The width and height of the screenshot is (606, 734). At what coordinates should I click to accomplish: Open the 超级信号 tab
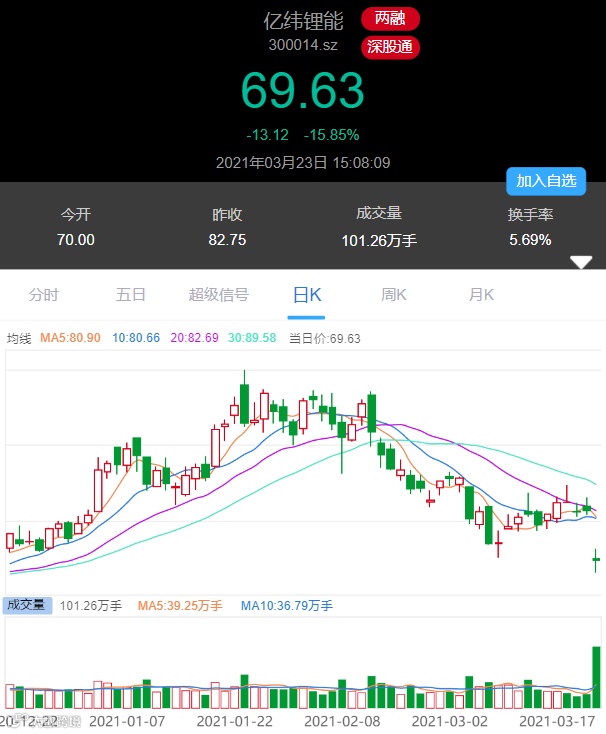pyautogui.click(x=219, y=295)
